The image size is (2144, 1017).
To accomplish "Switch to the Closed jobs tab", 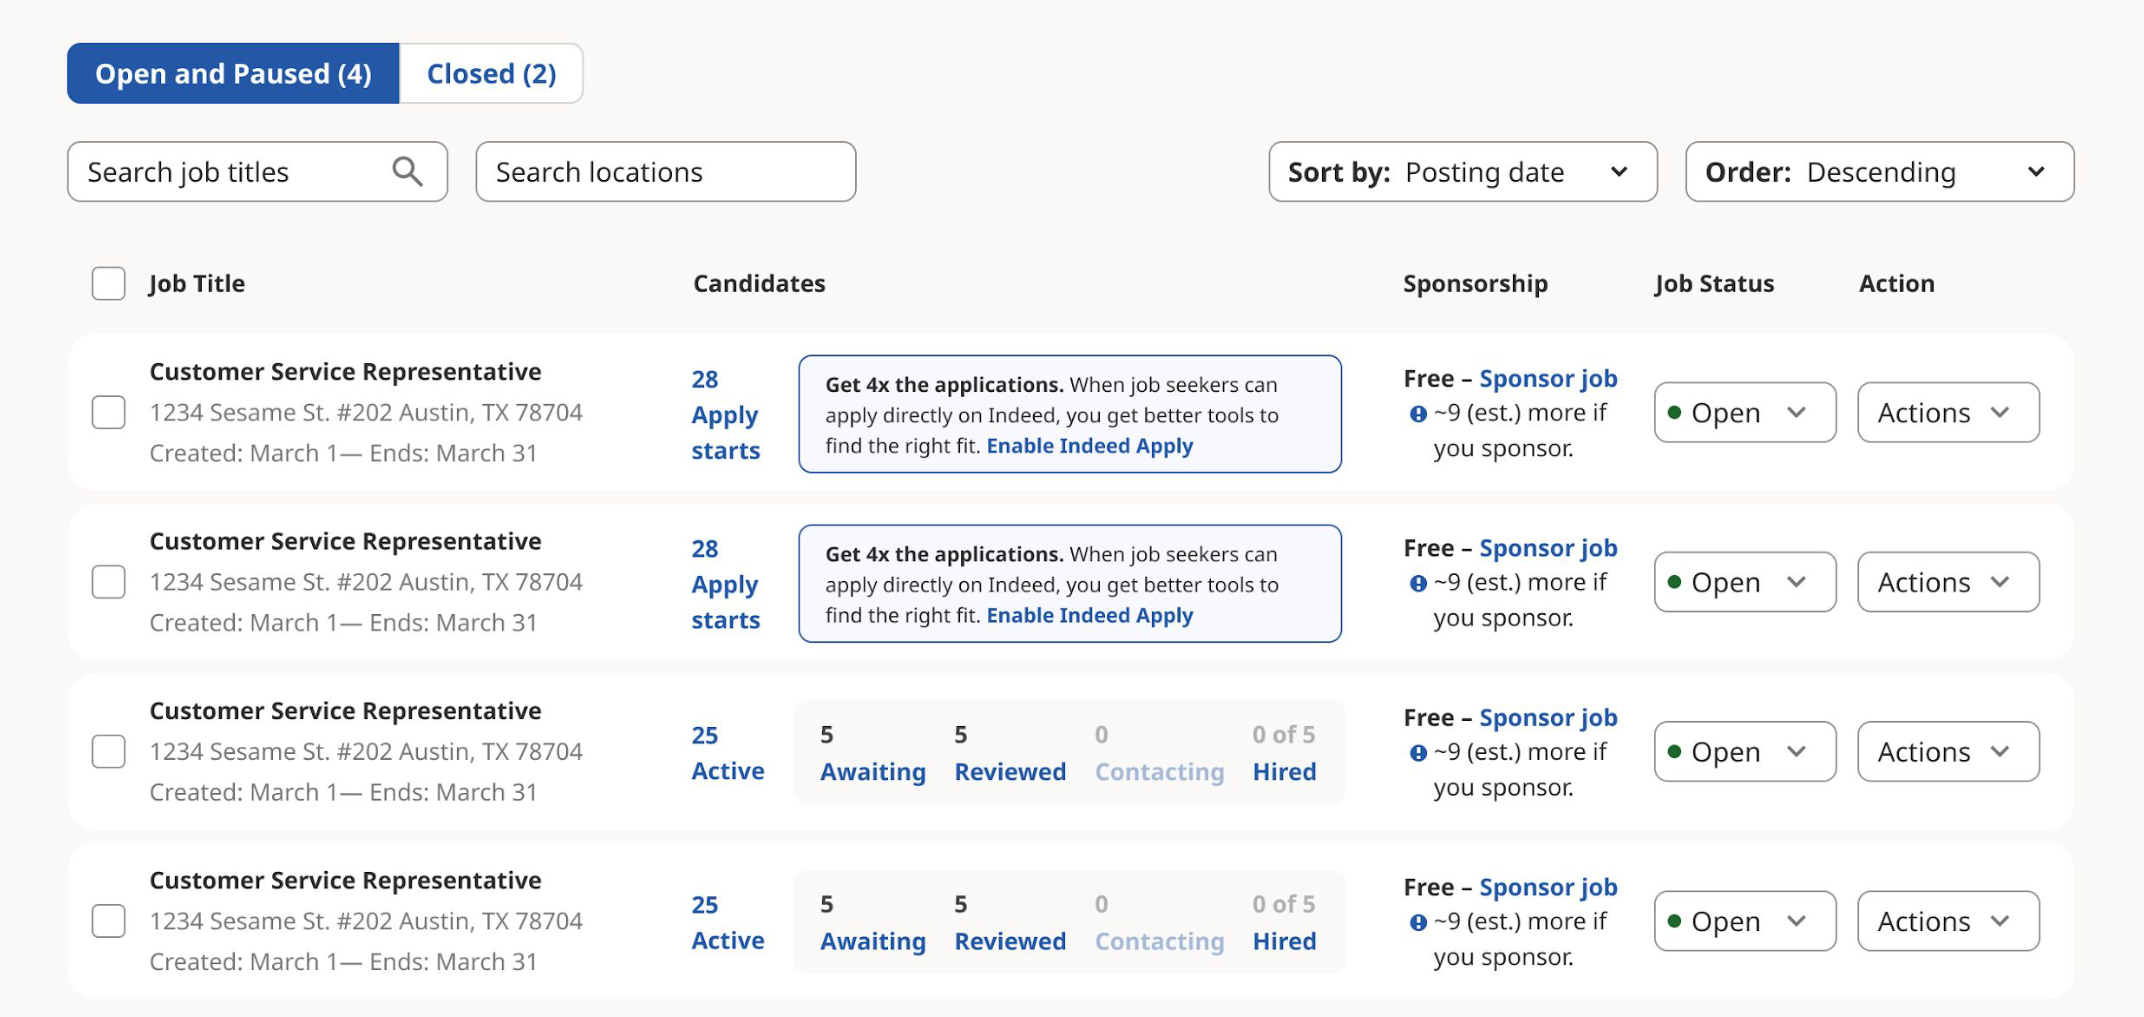I will (491, 72).
